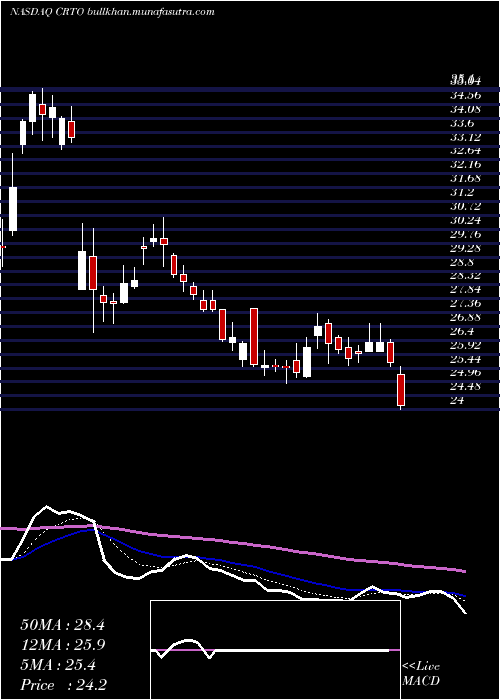The width and height of the screenshot is (500, 700).
Task: Click the 28.32 price axis label
Action: tap(465, 276)
